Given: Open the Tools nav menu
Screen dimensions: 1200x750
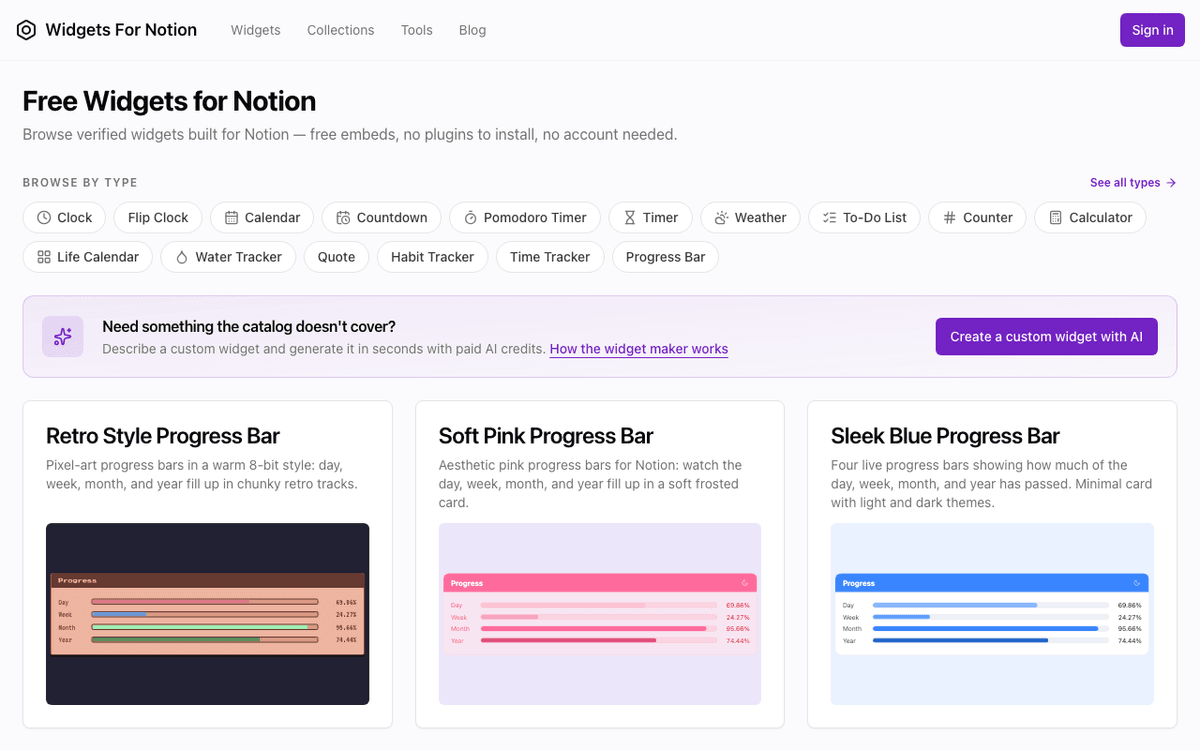Looking at the screenshot, I should tap(417, 30).
